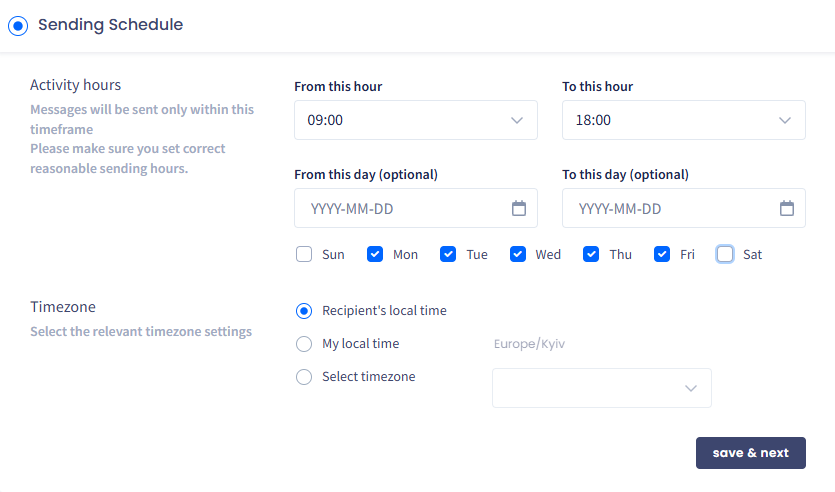Click the To this day (optional) label

[625, 175]
